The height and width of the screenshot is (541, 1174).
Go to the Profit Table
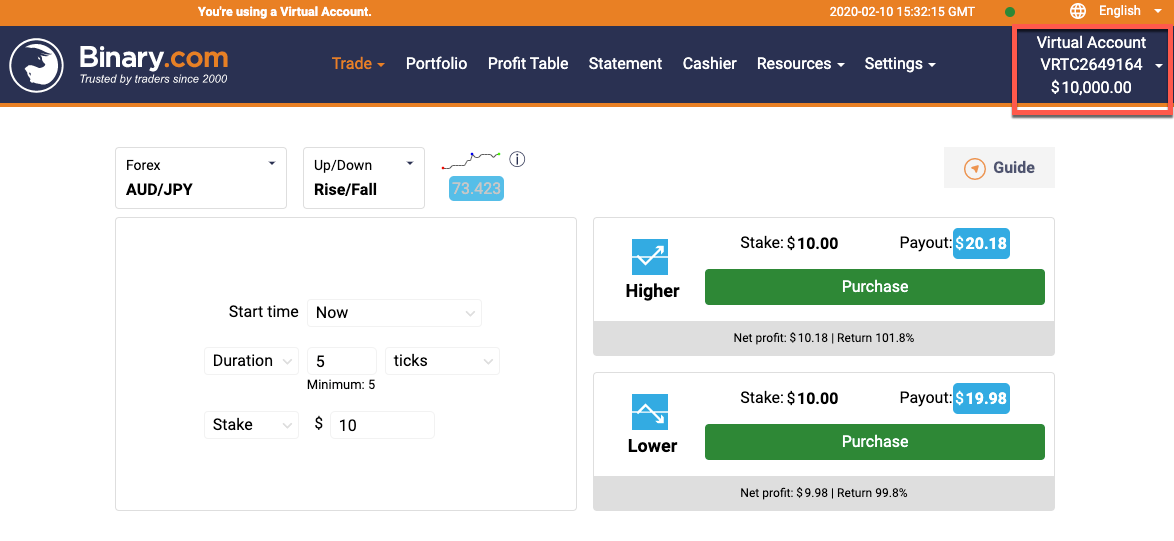click(528, 64)
